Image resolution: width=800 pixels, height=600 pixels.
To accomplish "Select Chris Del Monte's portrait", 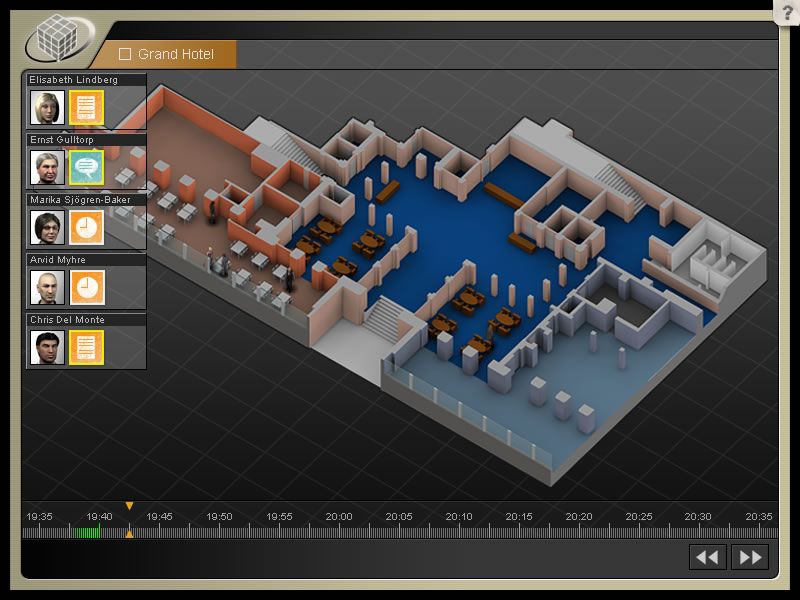I will (47, 347).
